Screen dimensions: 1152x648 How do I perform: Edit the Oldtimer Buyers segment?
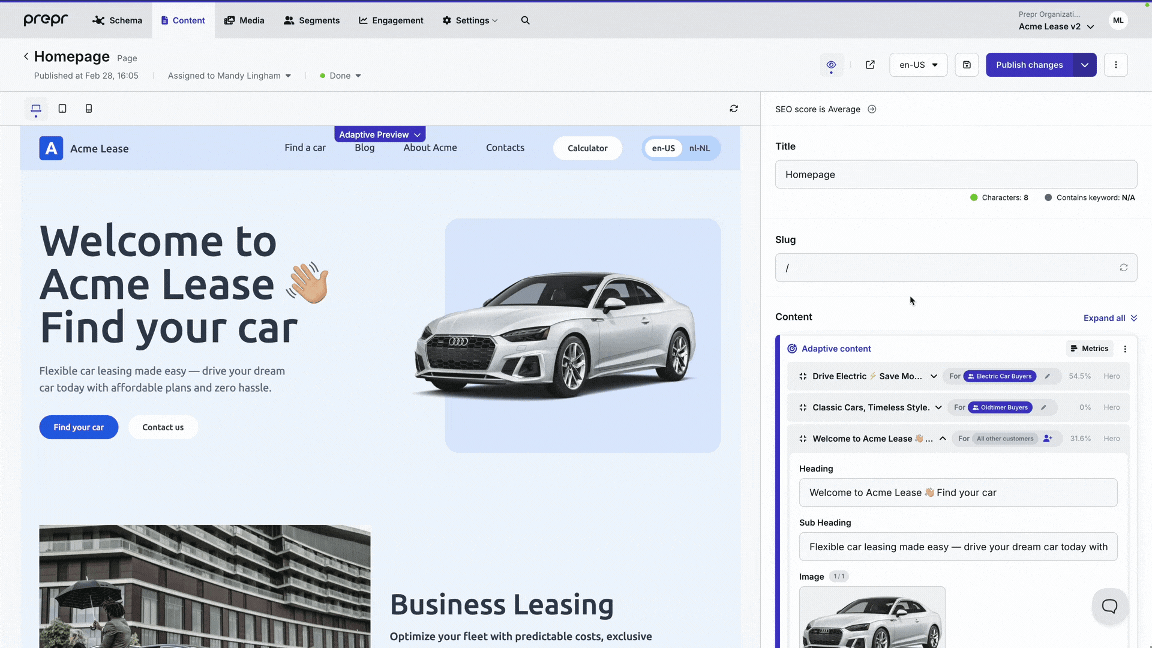(1044, 407)
